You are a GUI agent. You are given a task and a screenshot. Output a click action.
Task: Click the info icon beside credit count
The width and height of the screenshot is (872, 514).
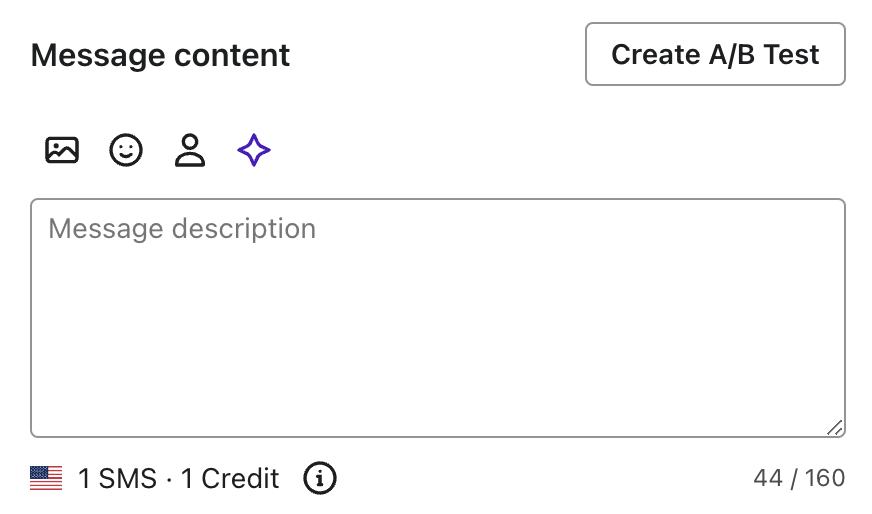[x=320, y=479]
